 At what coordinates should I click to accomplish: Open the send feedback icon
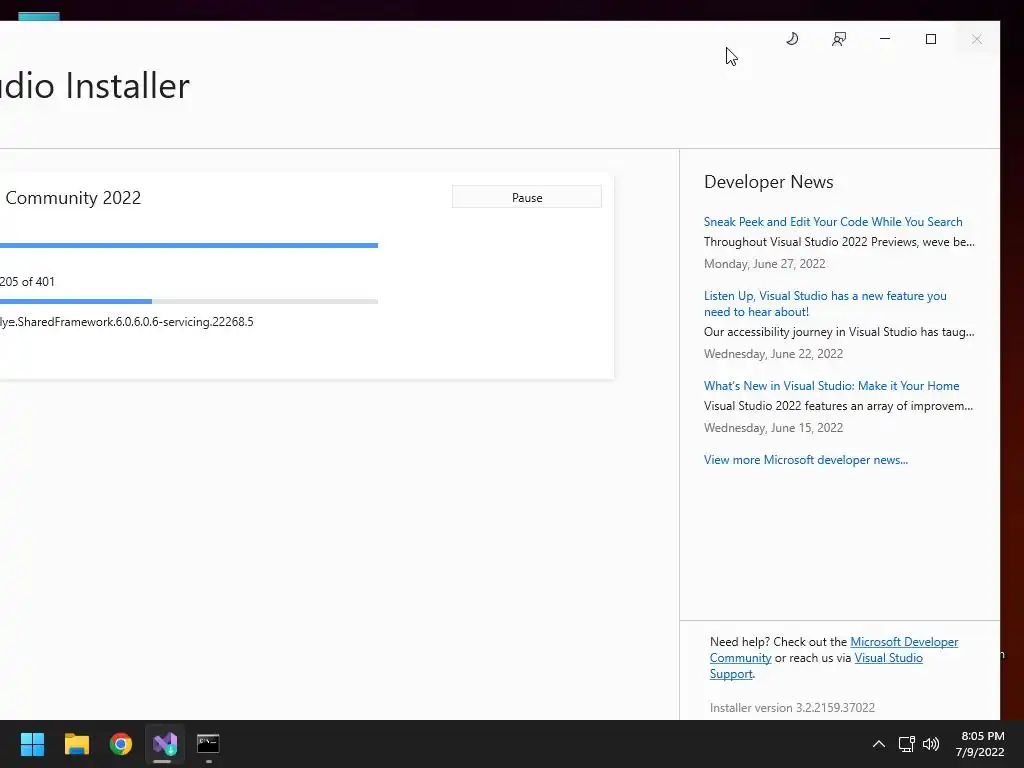[839, 39]
